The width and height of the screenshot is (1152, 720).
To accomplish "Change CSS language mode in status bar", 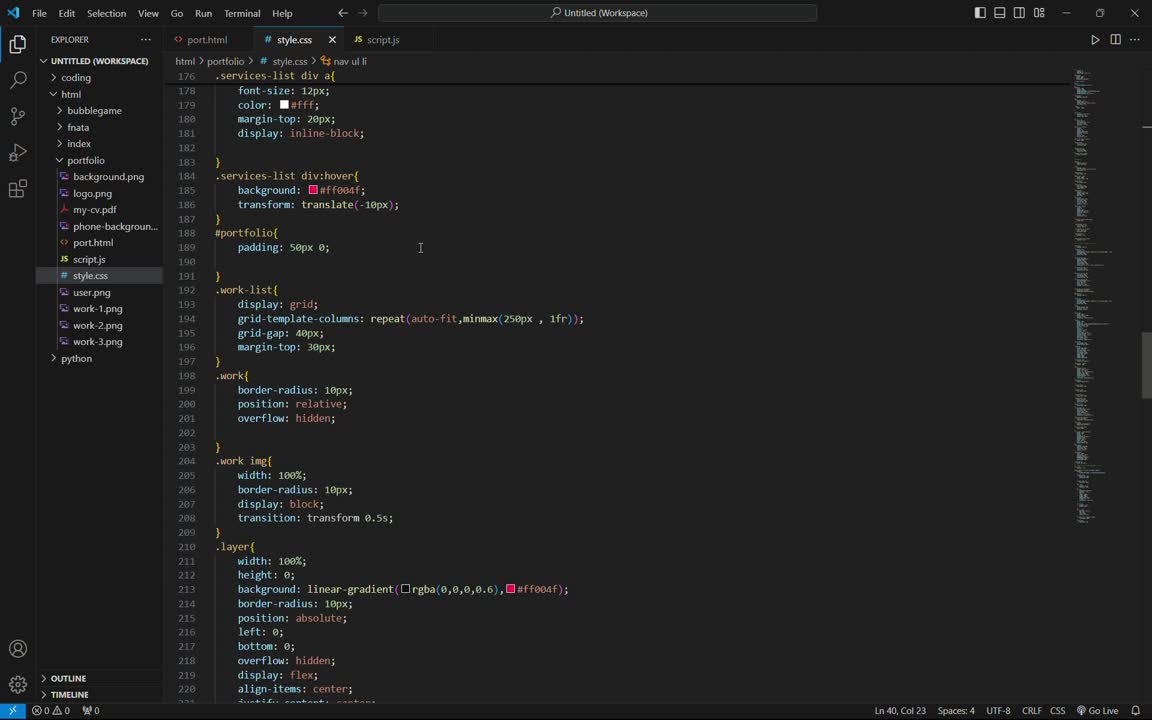I will [x=1057, y=710].
